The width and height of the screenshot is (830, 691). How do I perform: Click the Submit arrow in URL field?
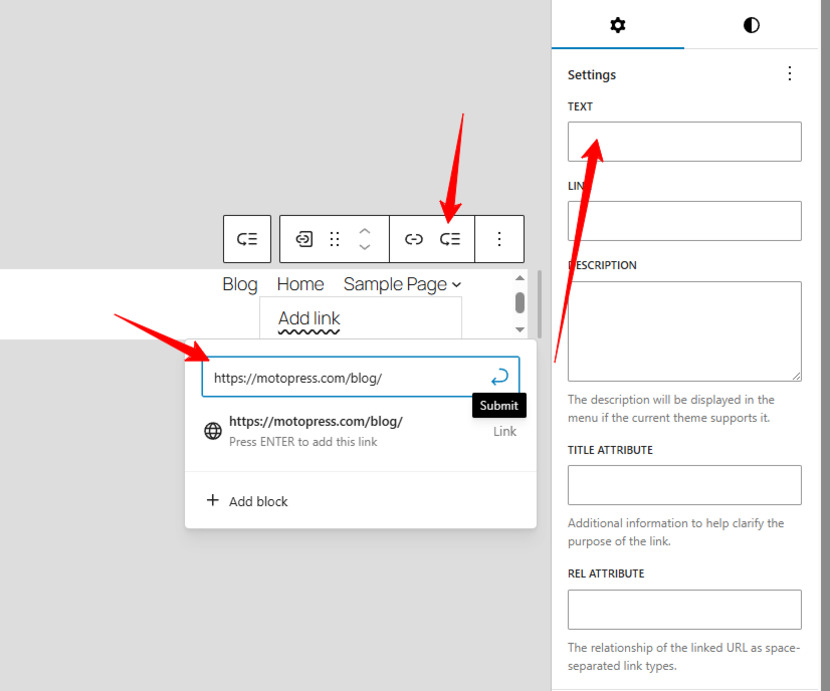(x=499, y=377)
